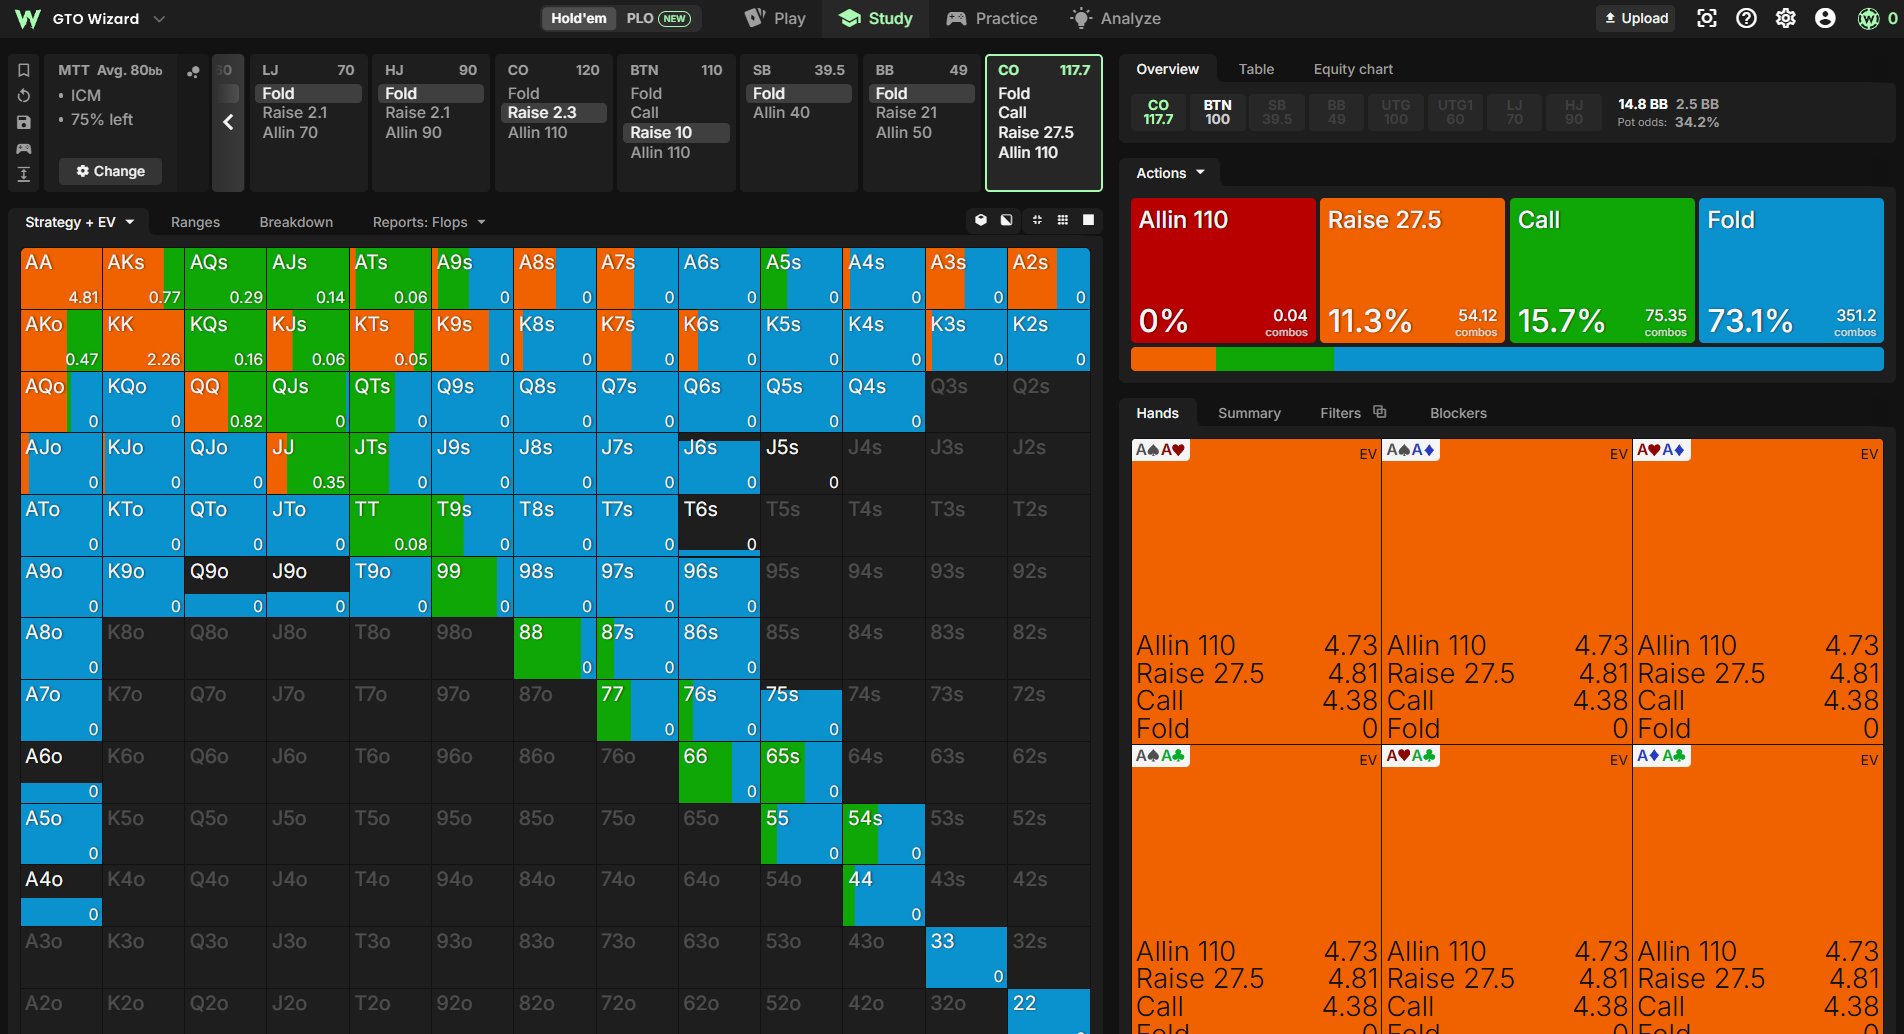Select the compact four-corner matrix view

[x=1037, y=220]
